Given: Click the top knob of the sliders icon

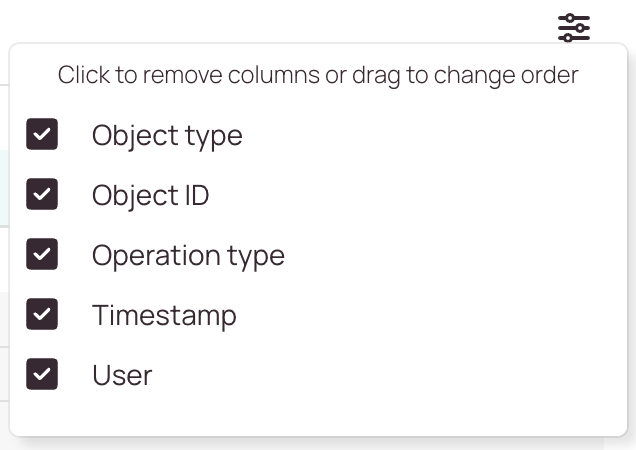Looking at the screenshot, I should 570,18.
